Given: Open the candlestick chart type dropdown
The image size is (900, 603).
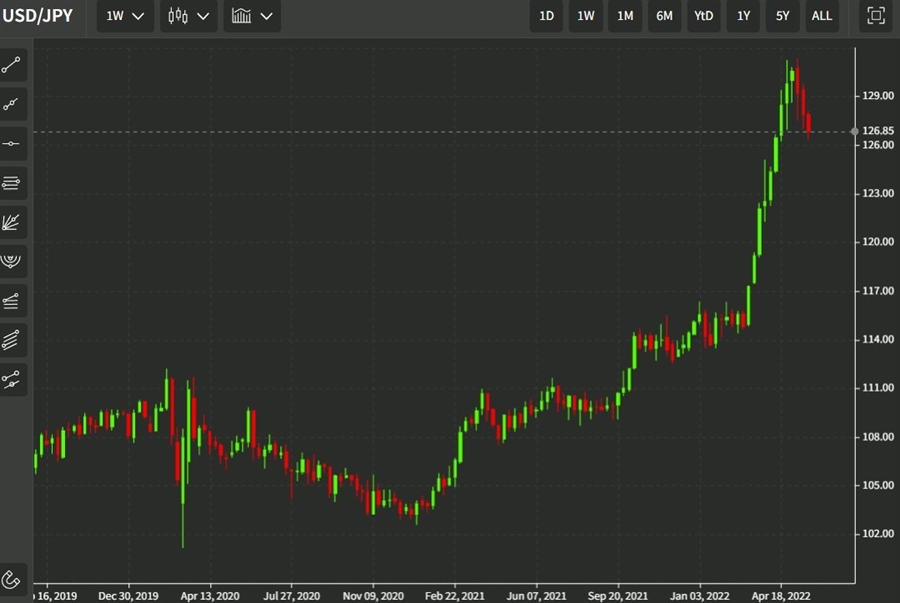Looking at the screenshot, I should pos(188,16).
